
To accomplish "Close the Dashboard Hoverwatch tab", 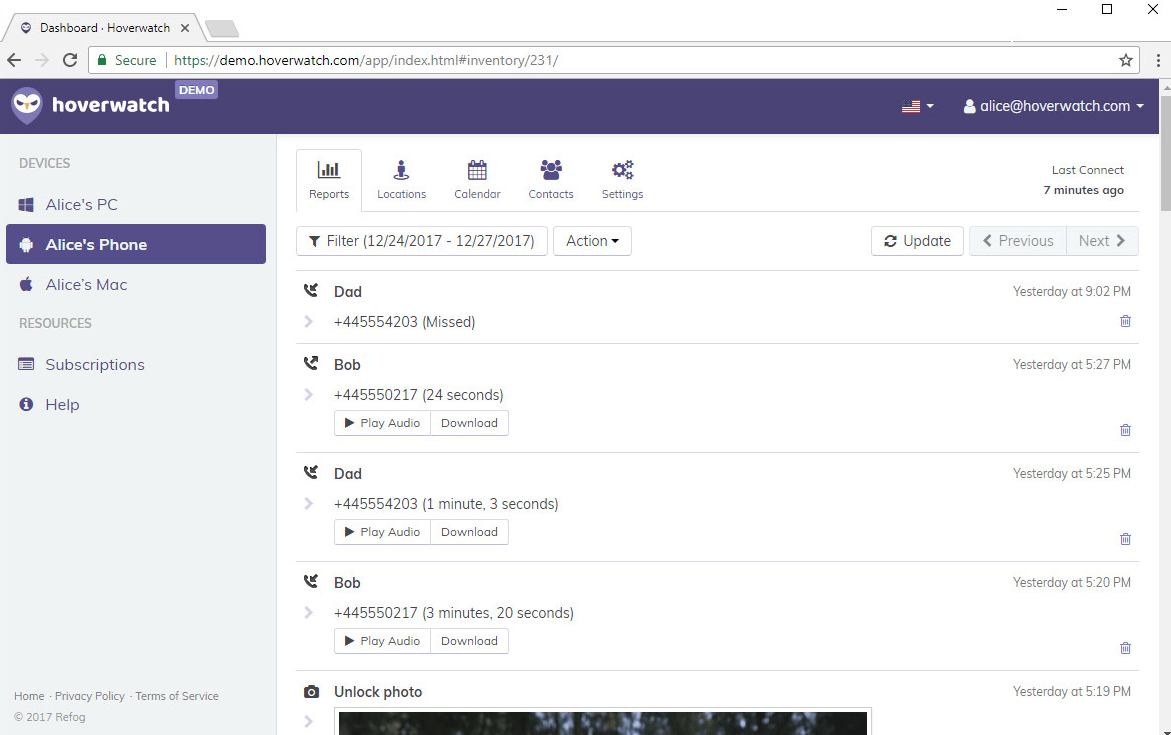I will pyautogui.click(x=184, y=28).
